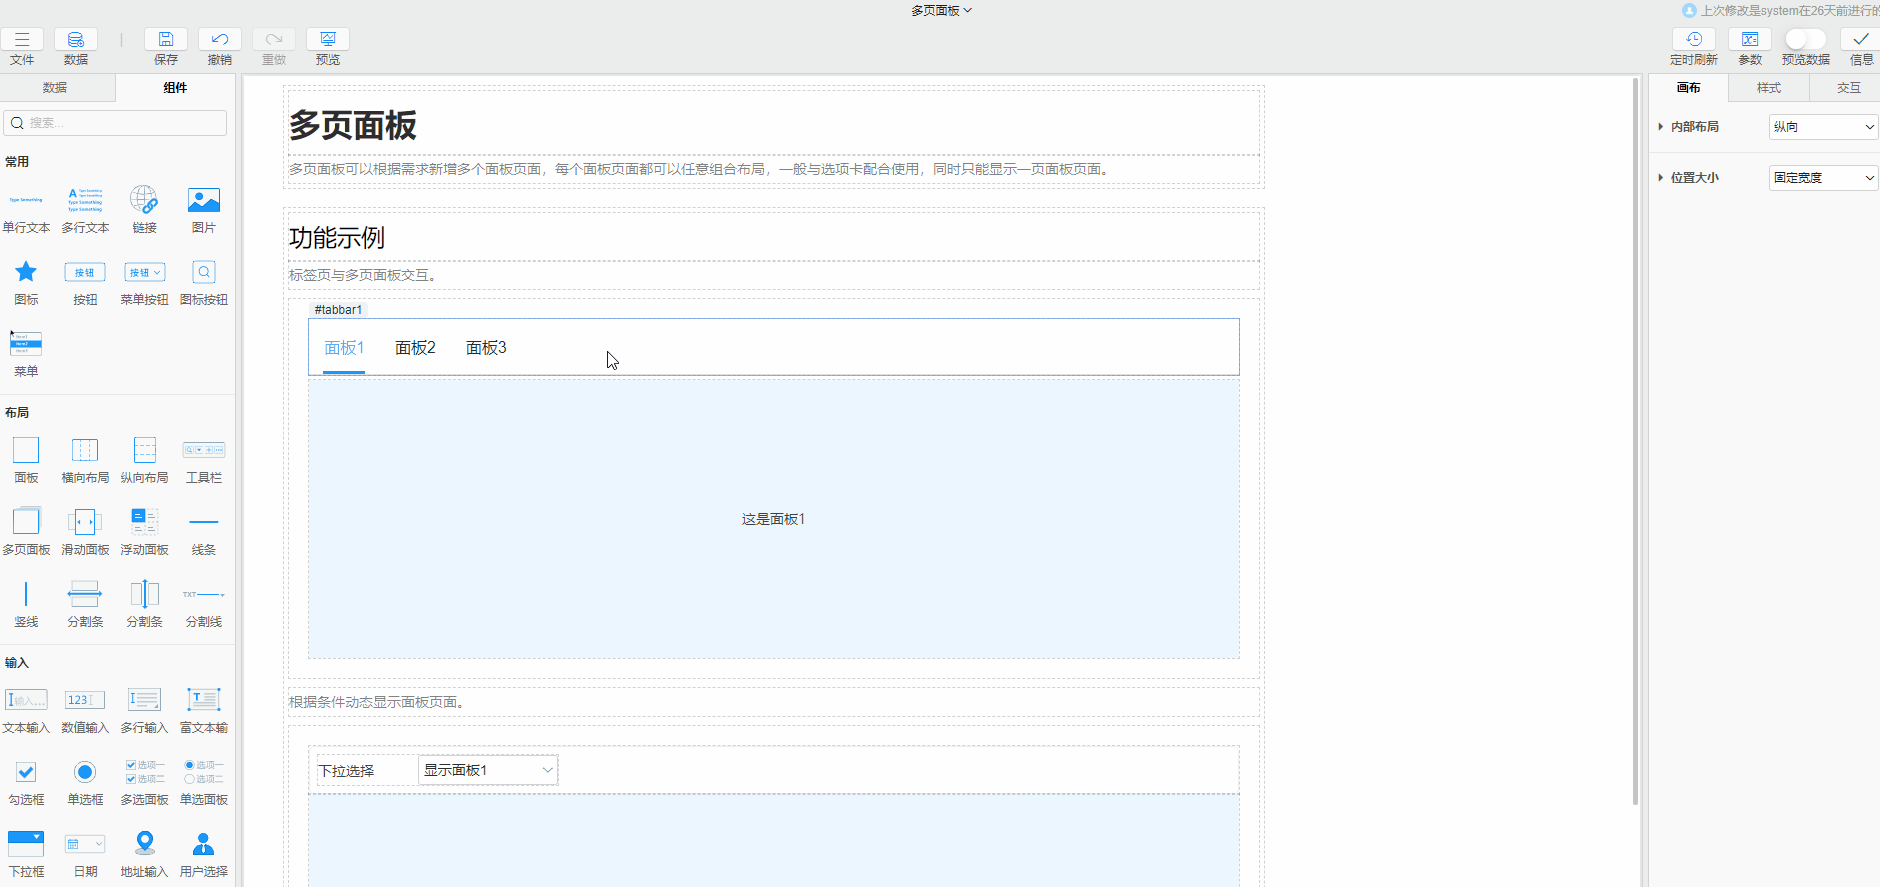Select the Radio button (单选框) component
The height and width of the screenshot is (887, 1880).
pyautogui.click(x=85, y=772)
